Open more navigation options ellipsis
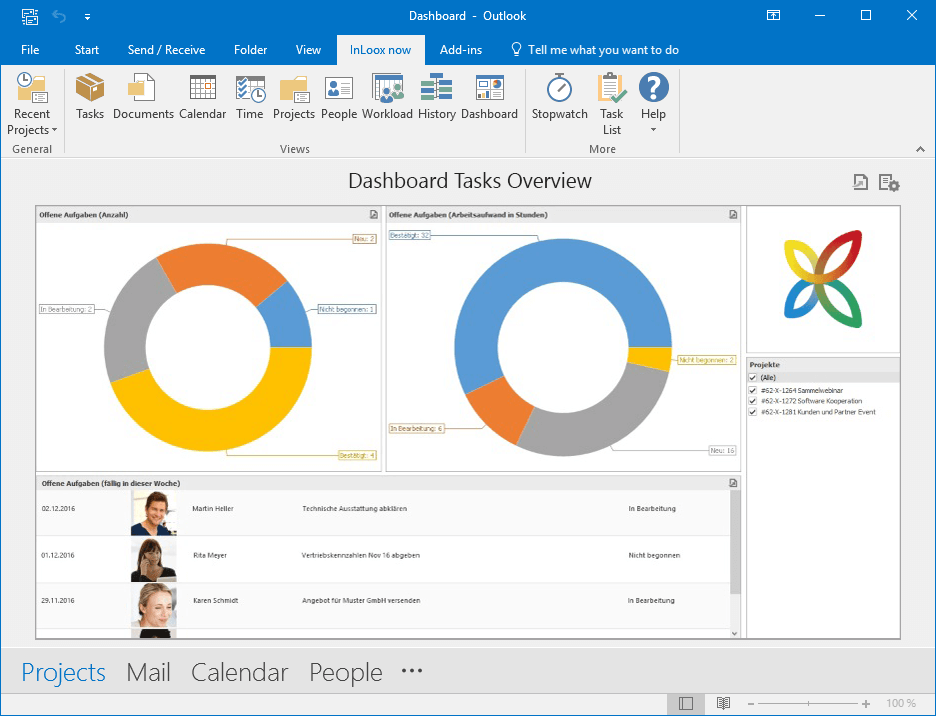 (412, 671)
